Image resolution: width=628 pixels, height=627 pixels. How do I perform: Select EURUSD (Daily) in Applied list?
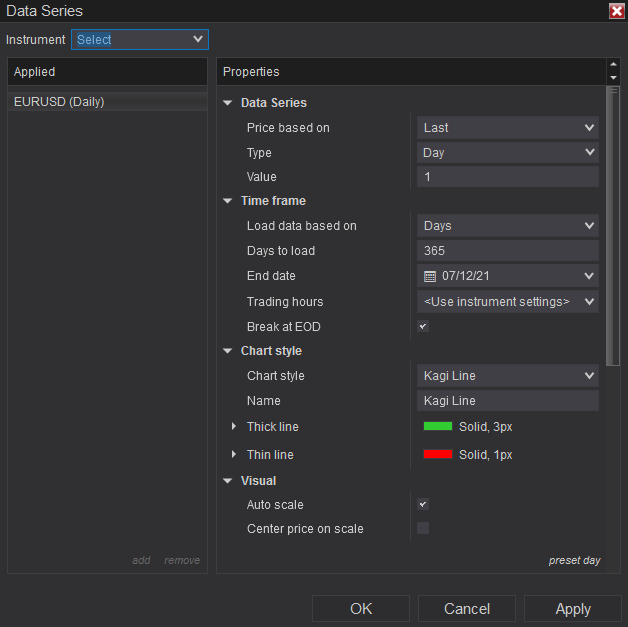(59, 102)
